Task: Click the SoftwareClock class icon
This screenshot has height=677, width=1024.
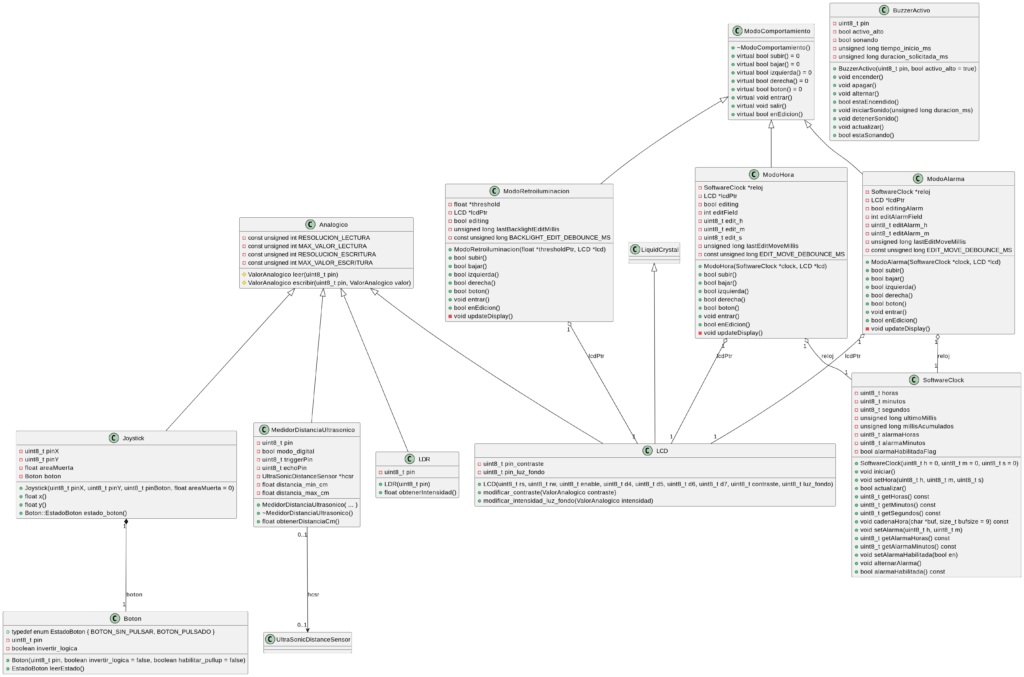Action: (x=901, y=380)
